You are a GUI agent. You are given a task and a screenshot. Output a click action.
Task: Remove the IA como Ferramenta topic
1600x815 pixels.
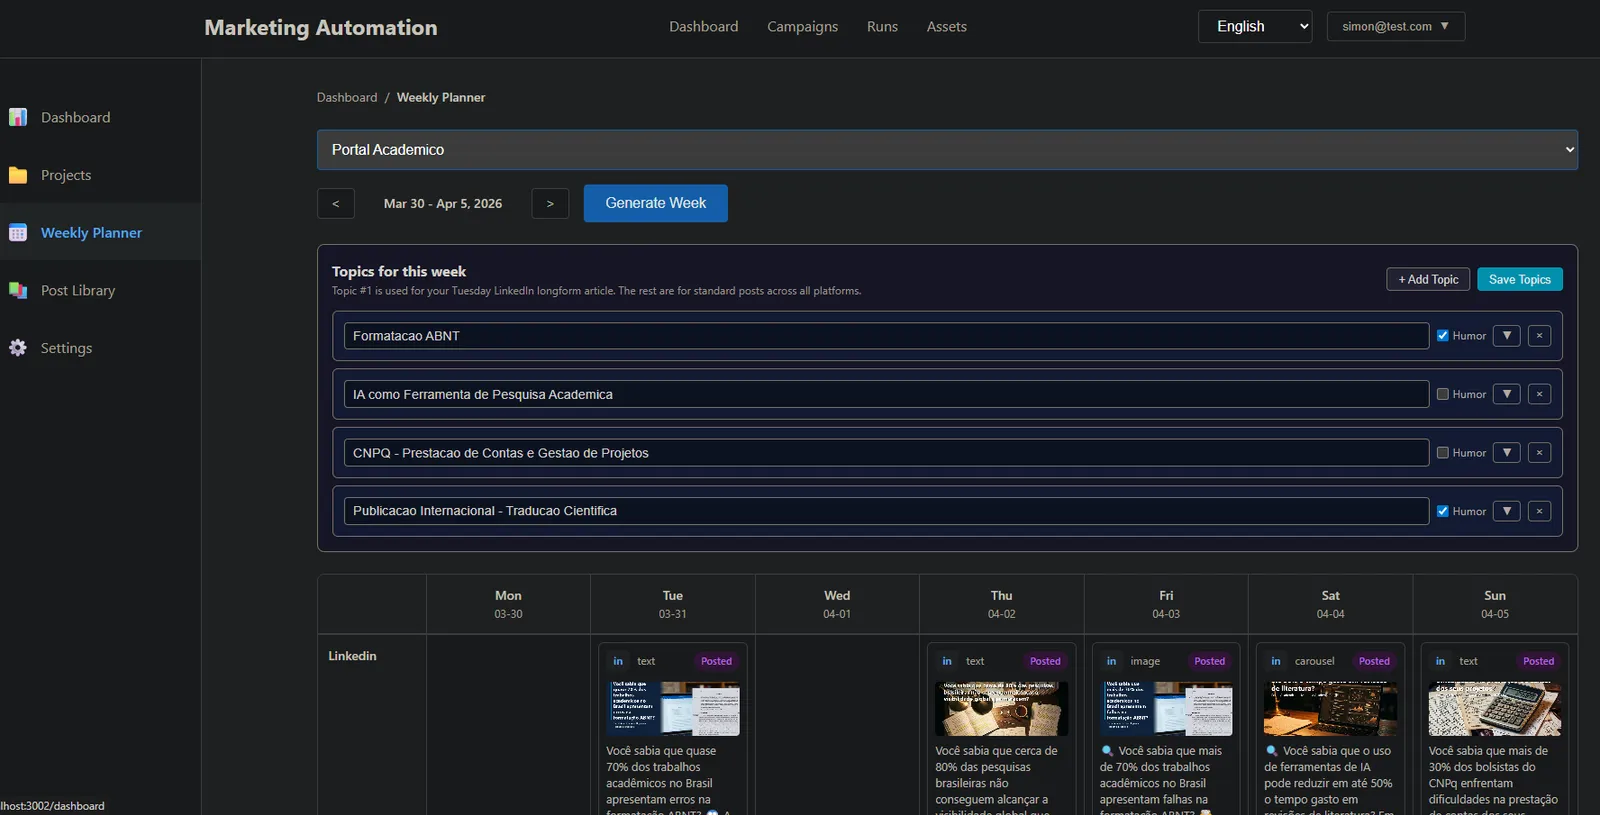click(x=1540, y=394)
